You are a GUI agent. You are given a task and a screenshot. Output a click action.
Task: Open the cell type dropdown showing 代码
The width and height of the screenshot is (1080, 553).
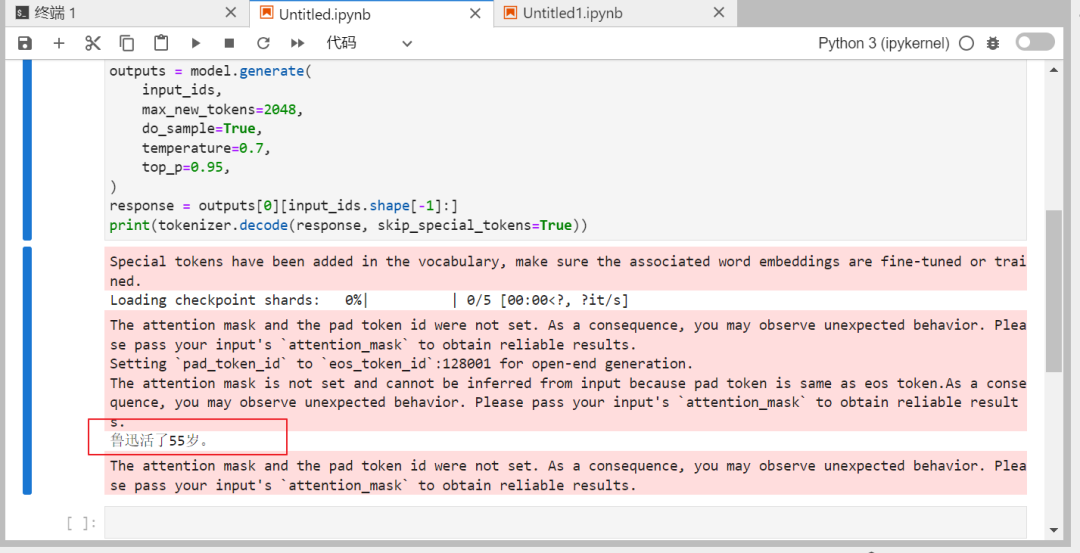368,43
